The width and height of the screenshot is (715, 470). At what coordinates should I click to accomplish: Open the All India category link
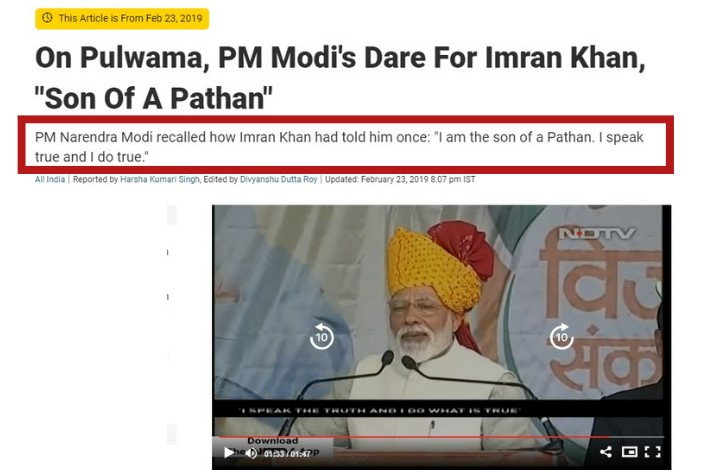tap(50, 179)
